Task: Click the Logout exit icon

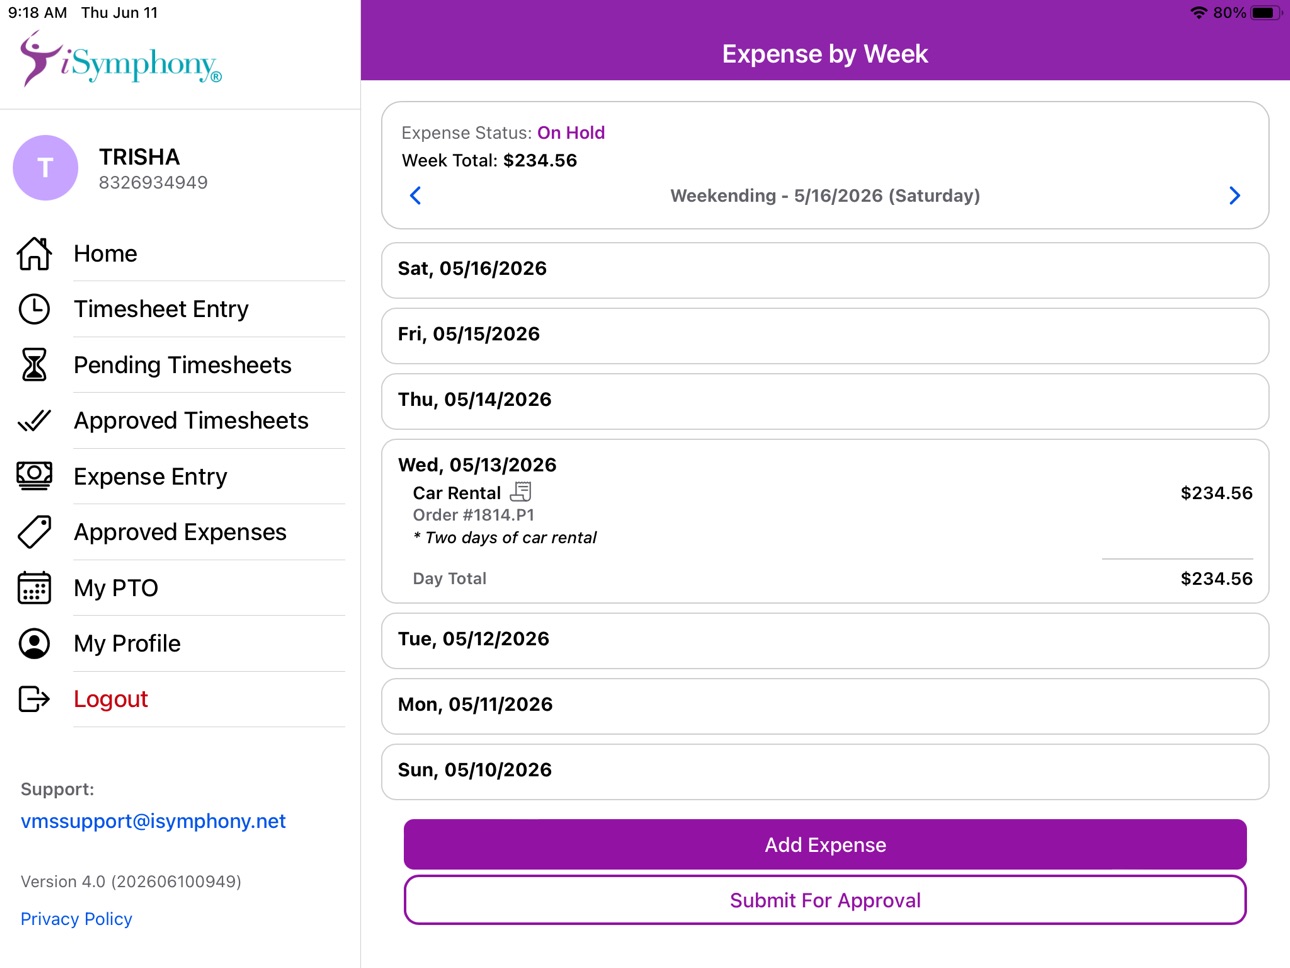Action: 34,699
